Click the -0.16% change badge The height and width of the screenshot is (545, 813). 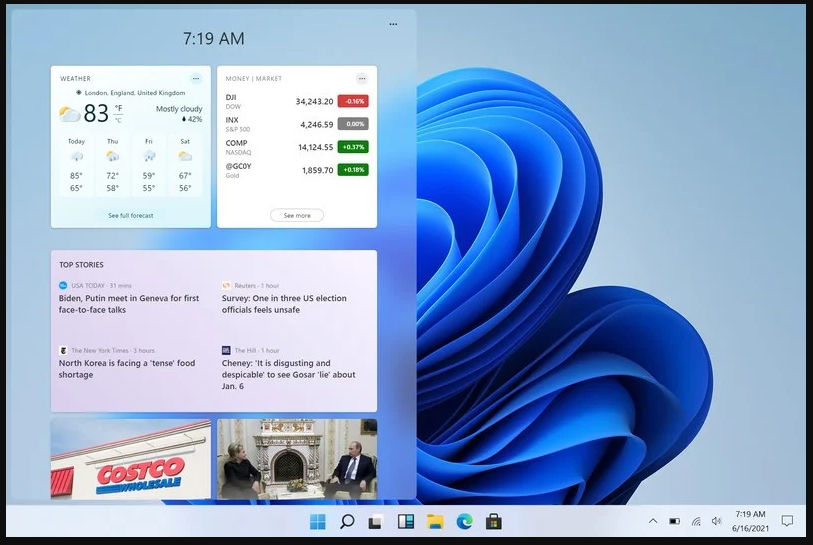pos(353,101)
